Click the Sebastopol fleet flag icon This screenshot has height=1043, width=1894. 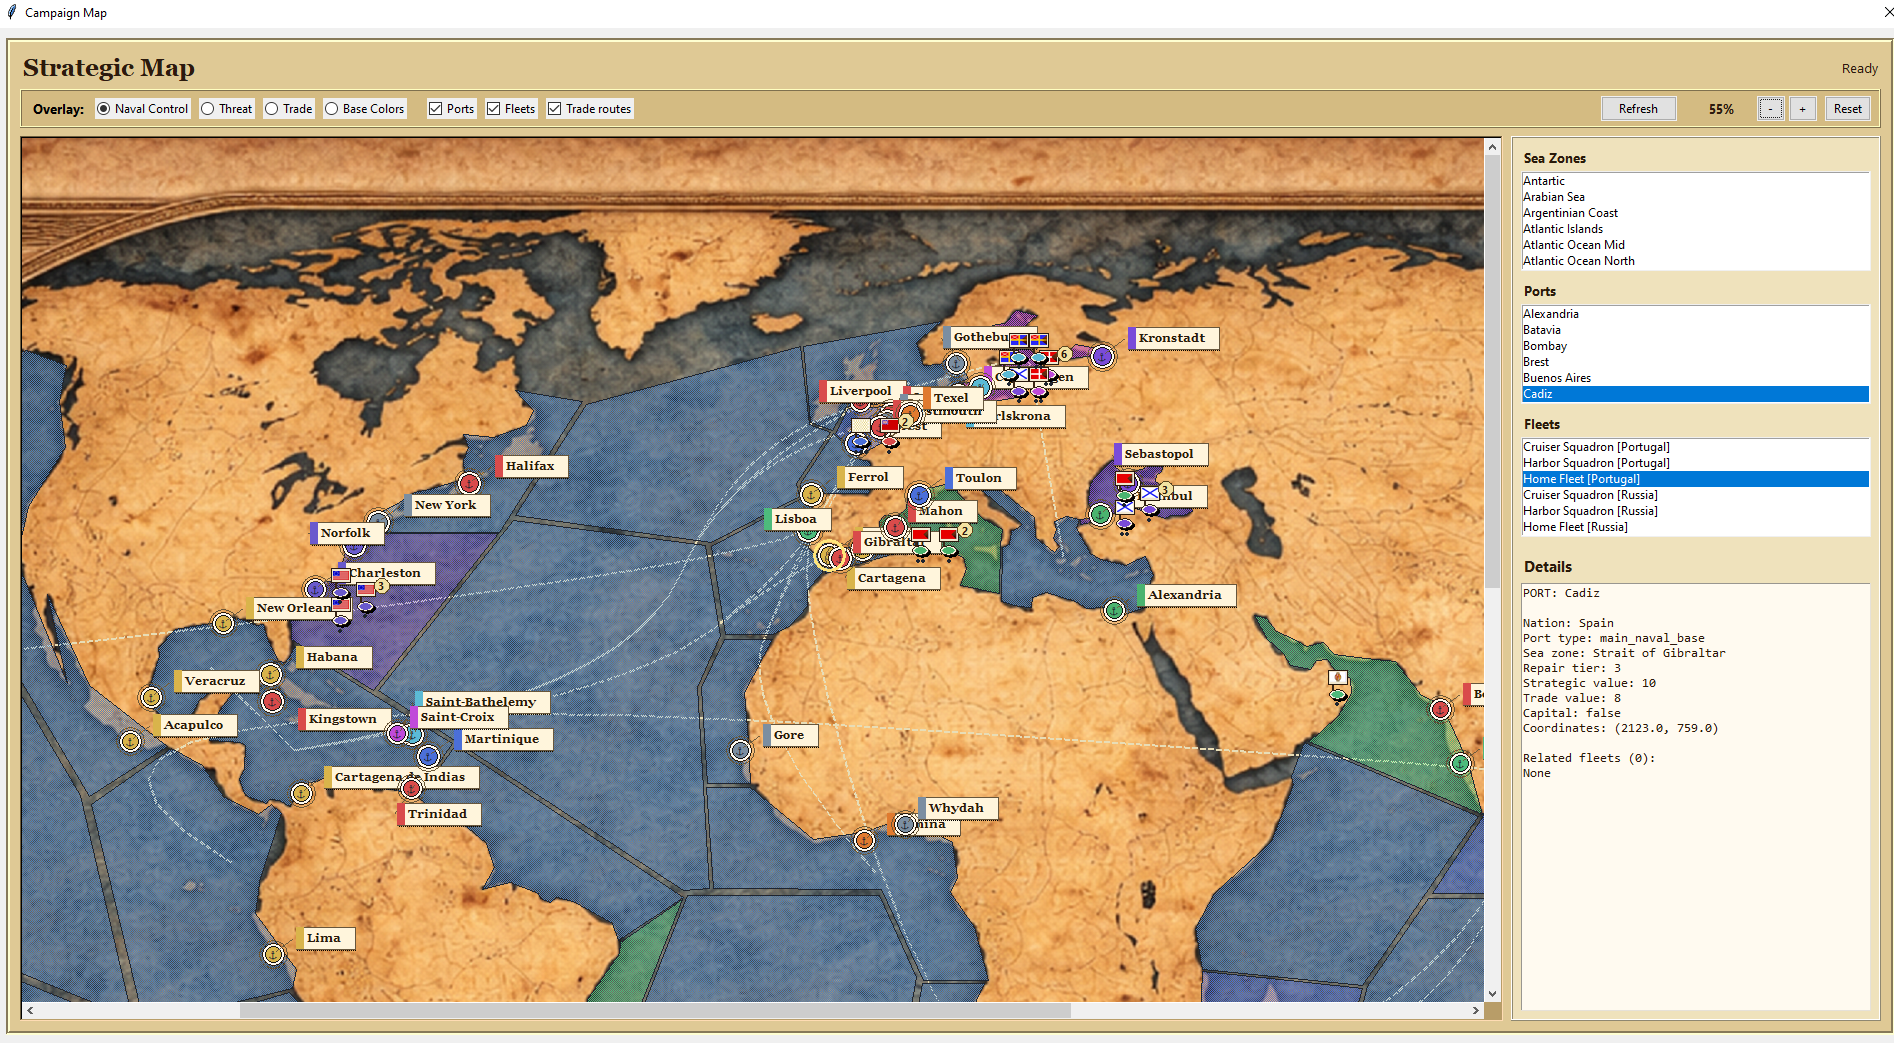1124,479
